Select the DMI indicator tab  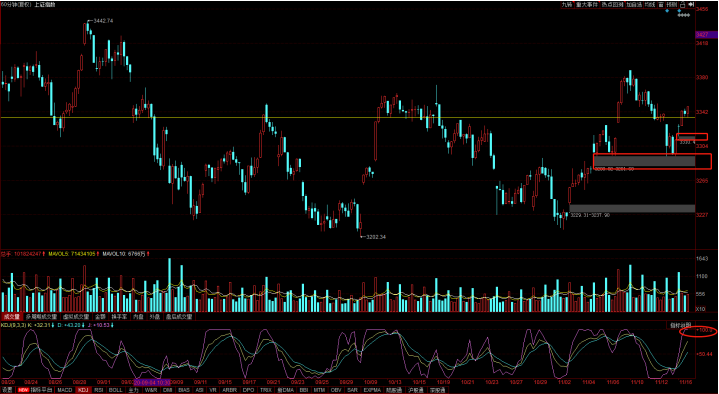(168, 390)
